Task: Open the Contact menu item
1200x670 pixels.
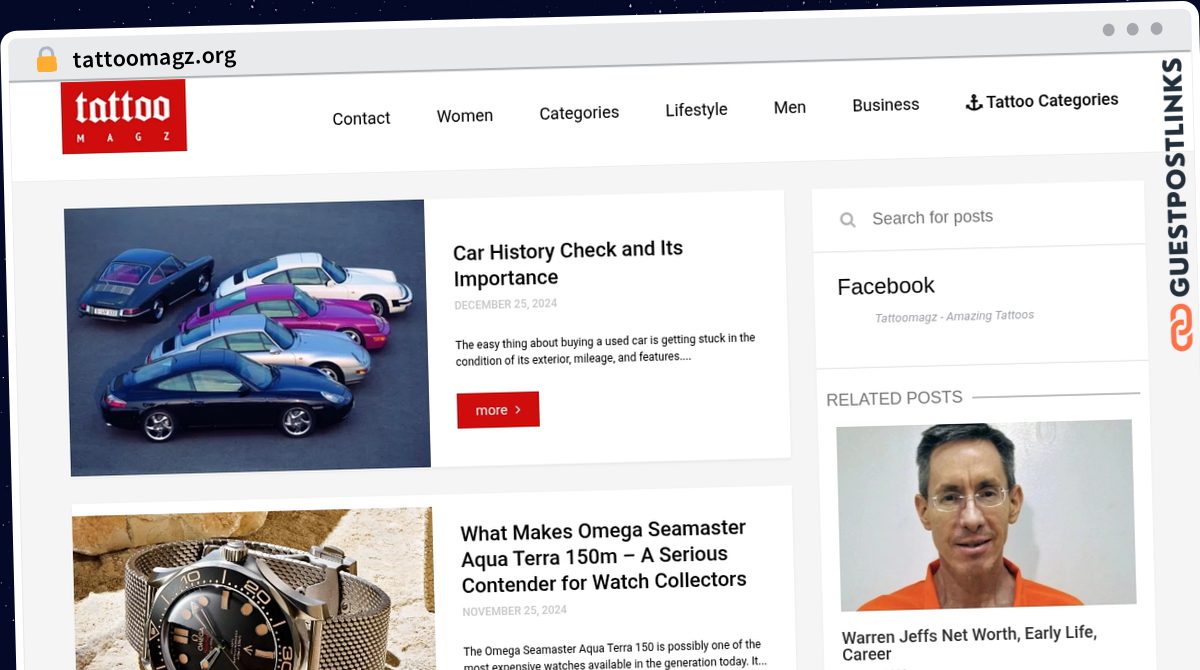Action: (x=361, y=118)
